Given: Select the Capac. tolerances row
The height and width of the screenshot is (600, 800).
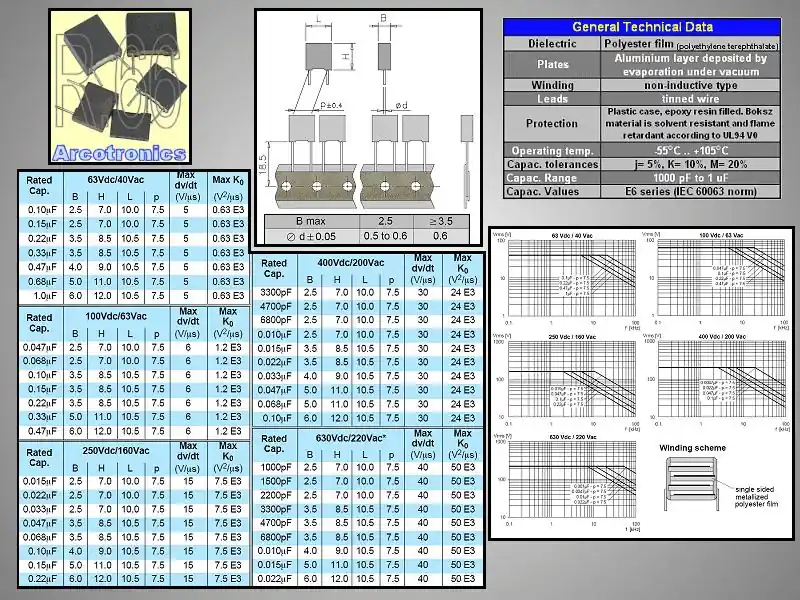Looking at the screenshot, I should (x=642, y=164).
